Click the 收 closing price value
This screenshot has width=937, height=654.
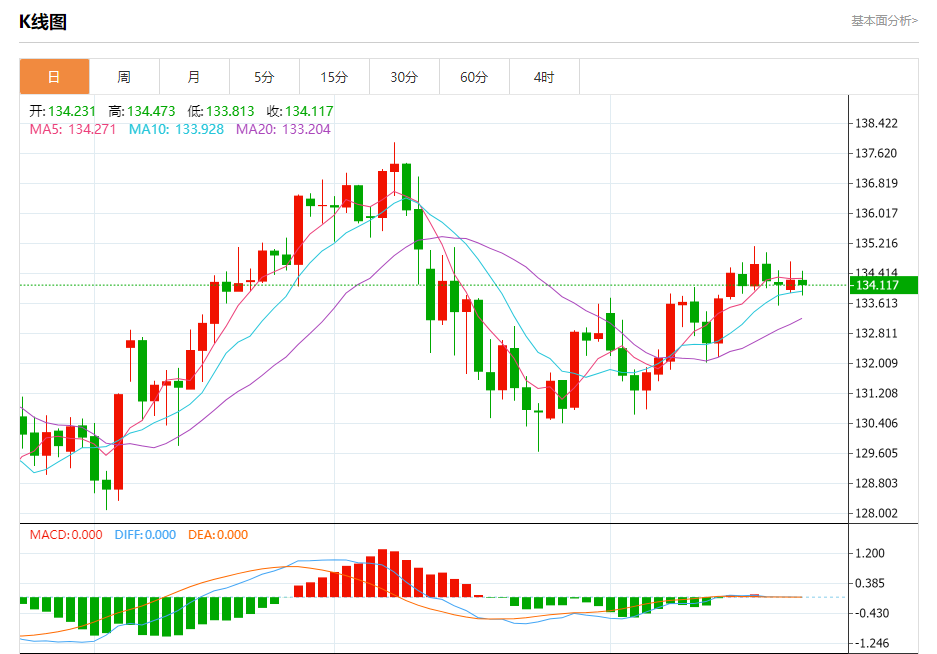pos(309,111)
